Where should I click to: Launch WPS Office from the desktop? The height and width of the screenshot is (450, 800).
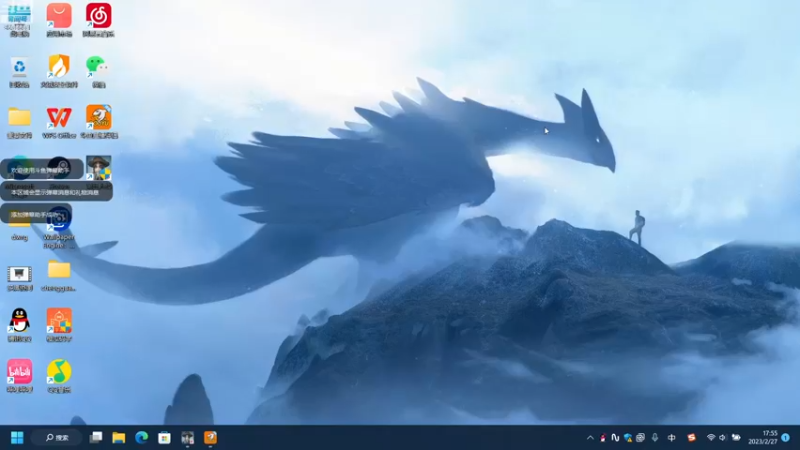59,117
